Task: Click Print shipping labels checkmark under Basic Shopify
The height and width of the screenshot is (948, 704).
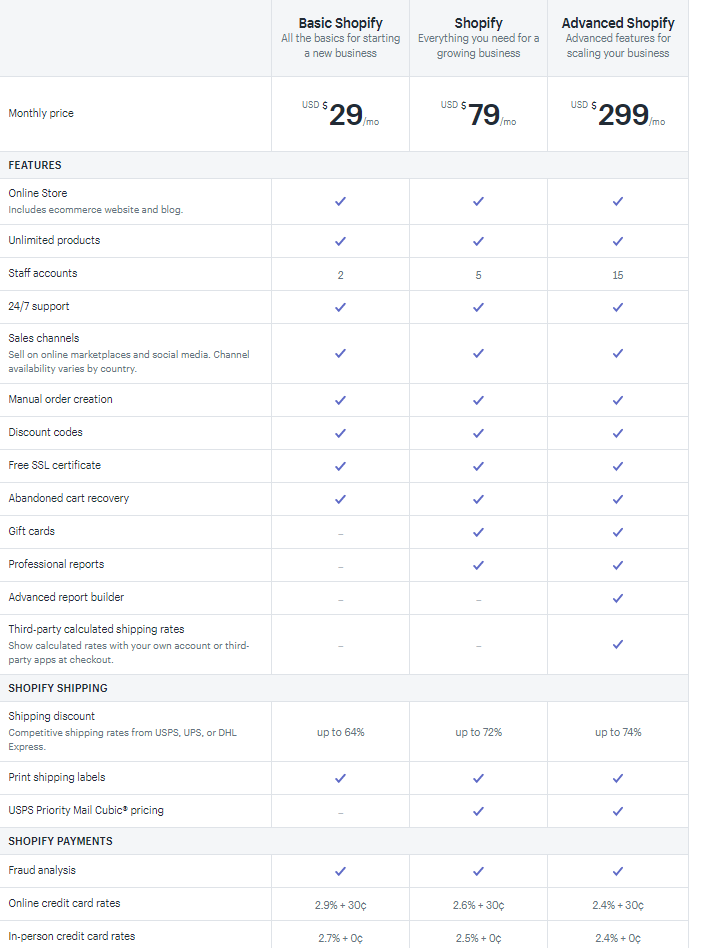Action: pyautogui.click(x=341, y=778)
